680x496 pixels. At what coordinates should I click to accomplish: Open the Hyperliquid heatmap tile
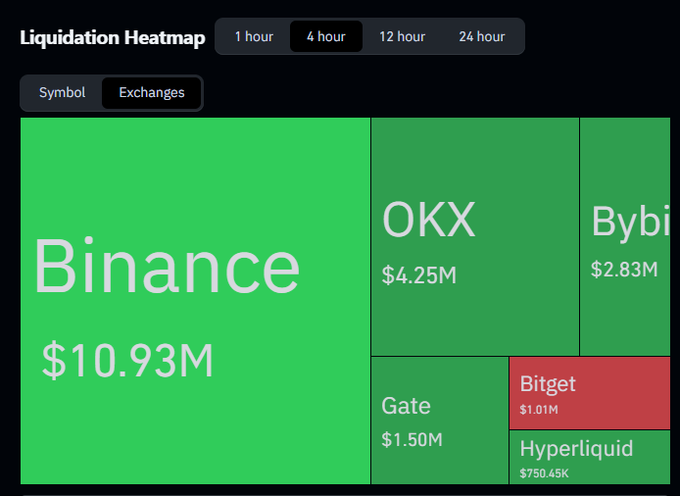coord(590,457)
